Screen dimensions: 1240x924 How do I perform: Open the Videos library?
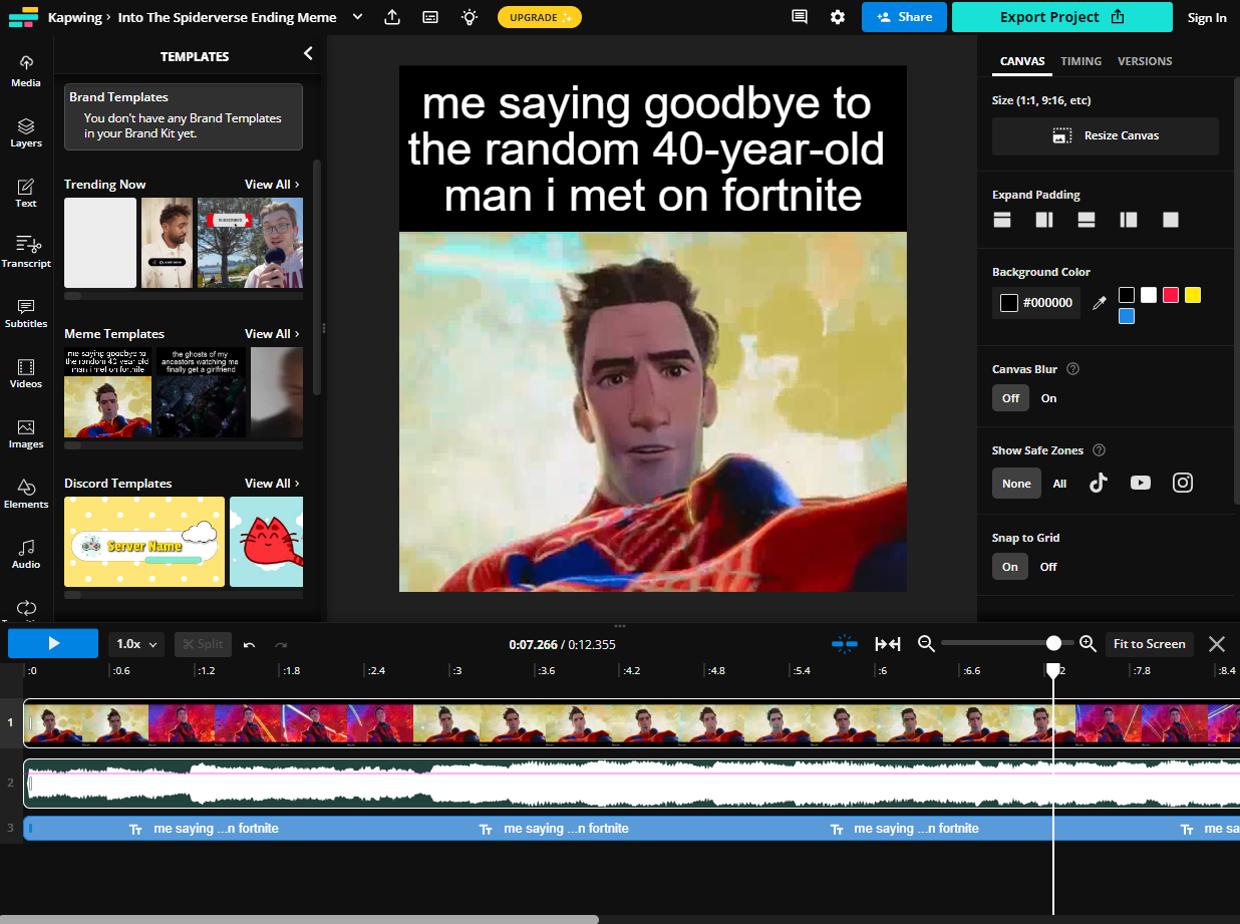tap(26, 373)
